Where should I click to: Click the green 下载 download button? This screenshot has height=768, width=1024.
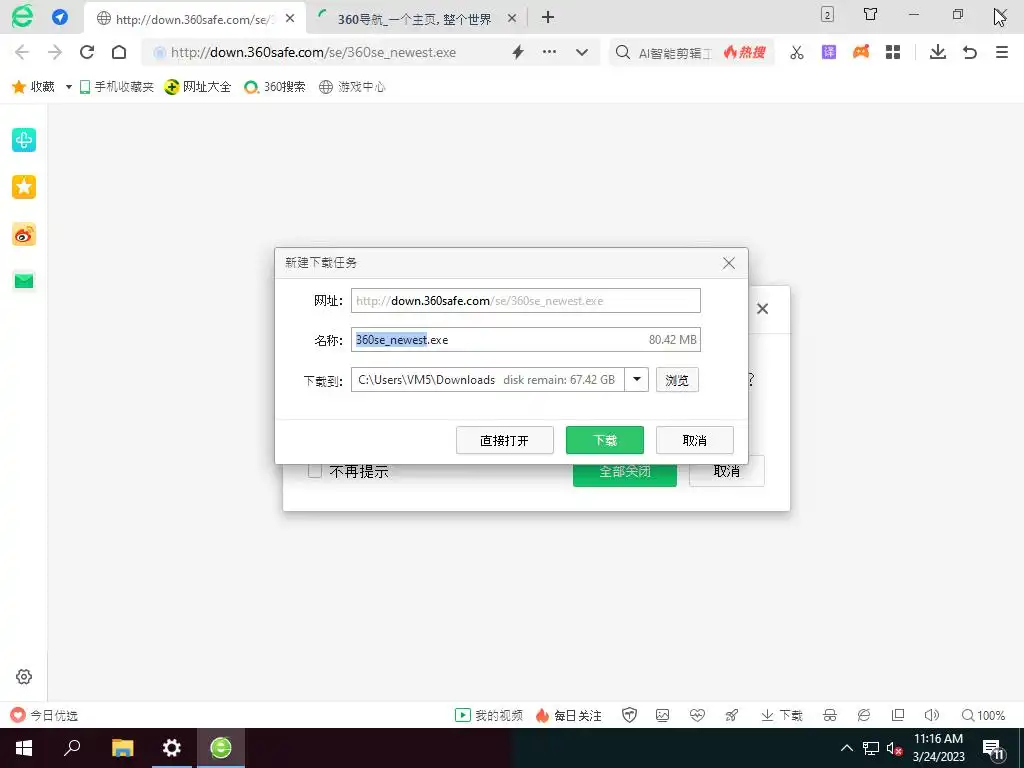605,440
